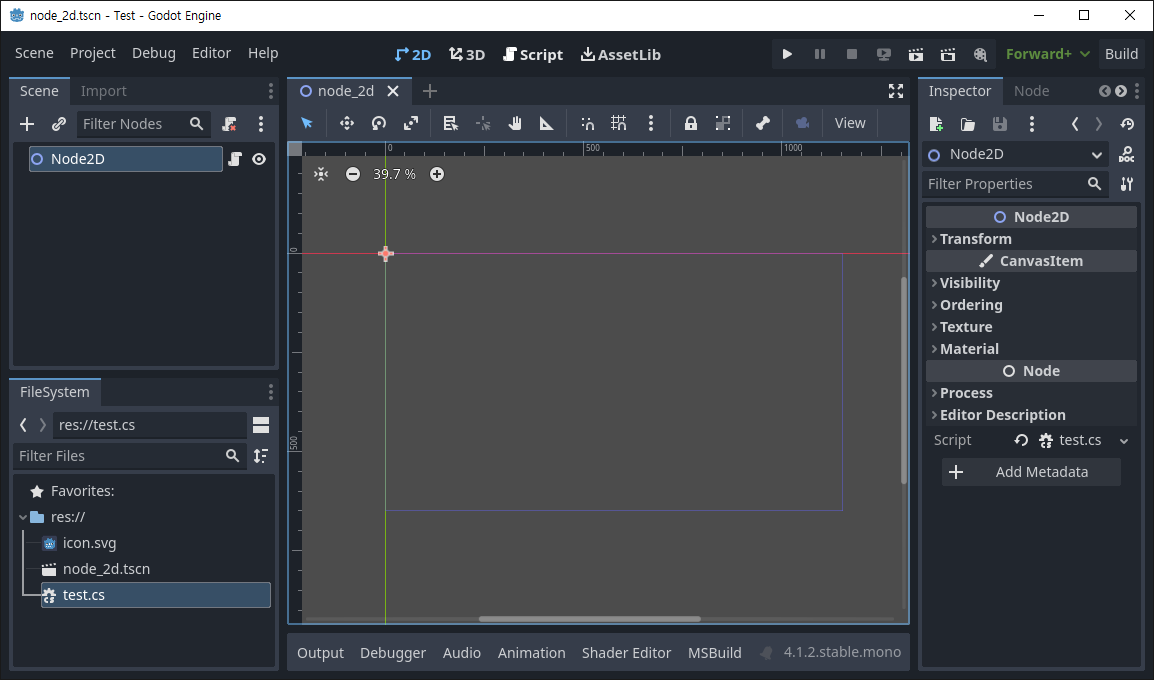
Task: Close the node_2d scene tab
Action: pyautogui.click(x=393, y=91)
